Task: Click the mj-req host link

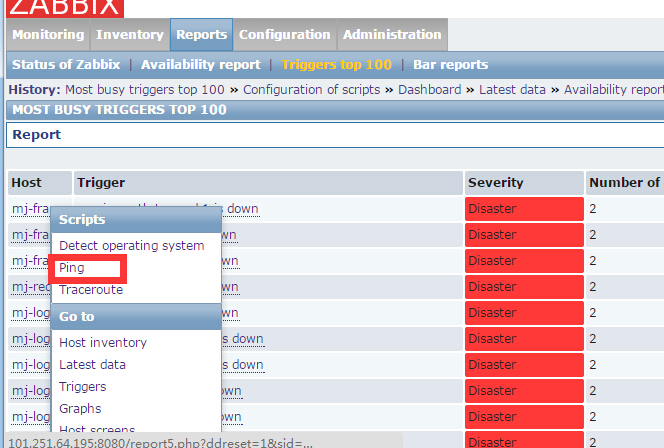Action: coord(31,287)
